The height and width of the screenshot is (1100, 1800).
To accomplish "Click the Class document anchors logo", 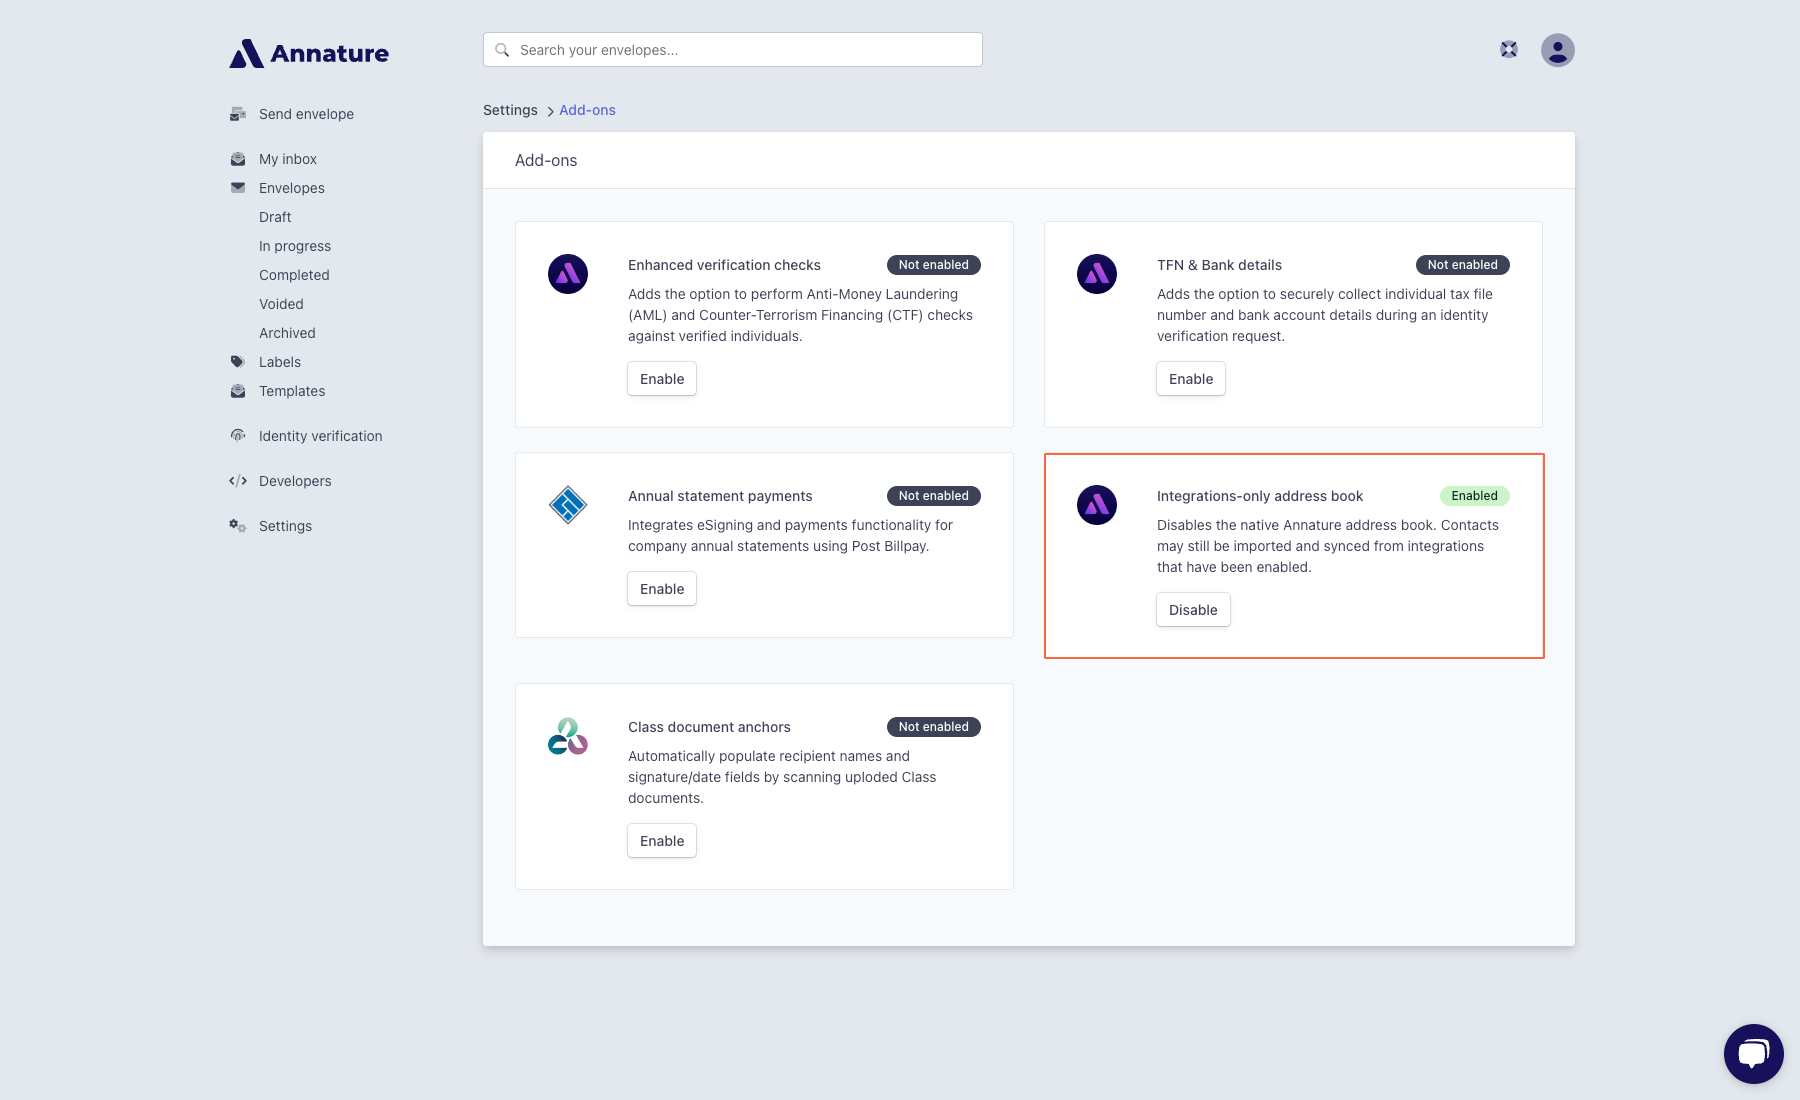I will [x=568, y=736].
